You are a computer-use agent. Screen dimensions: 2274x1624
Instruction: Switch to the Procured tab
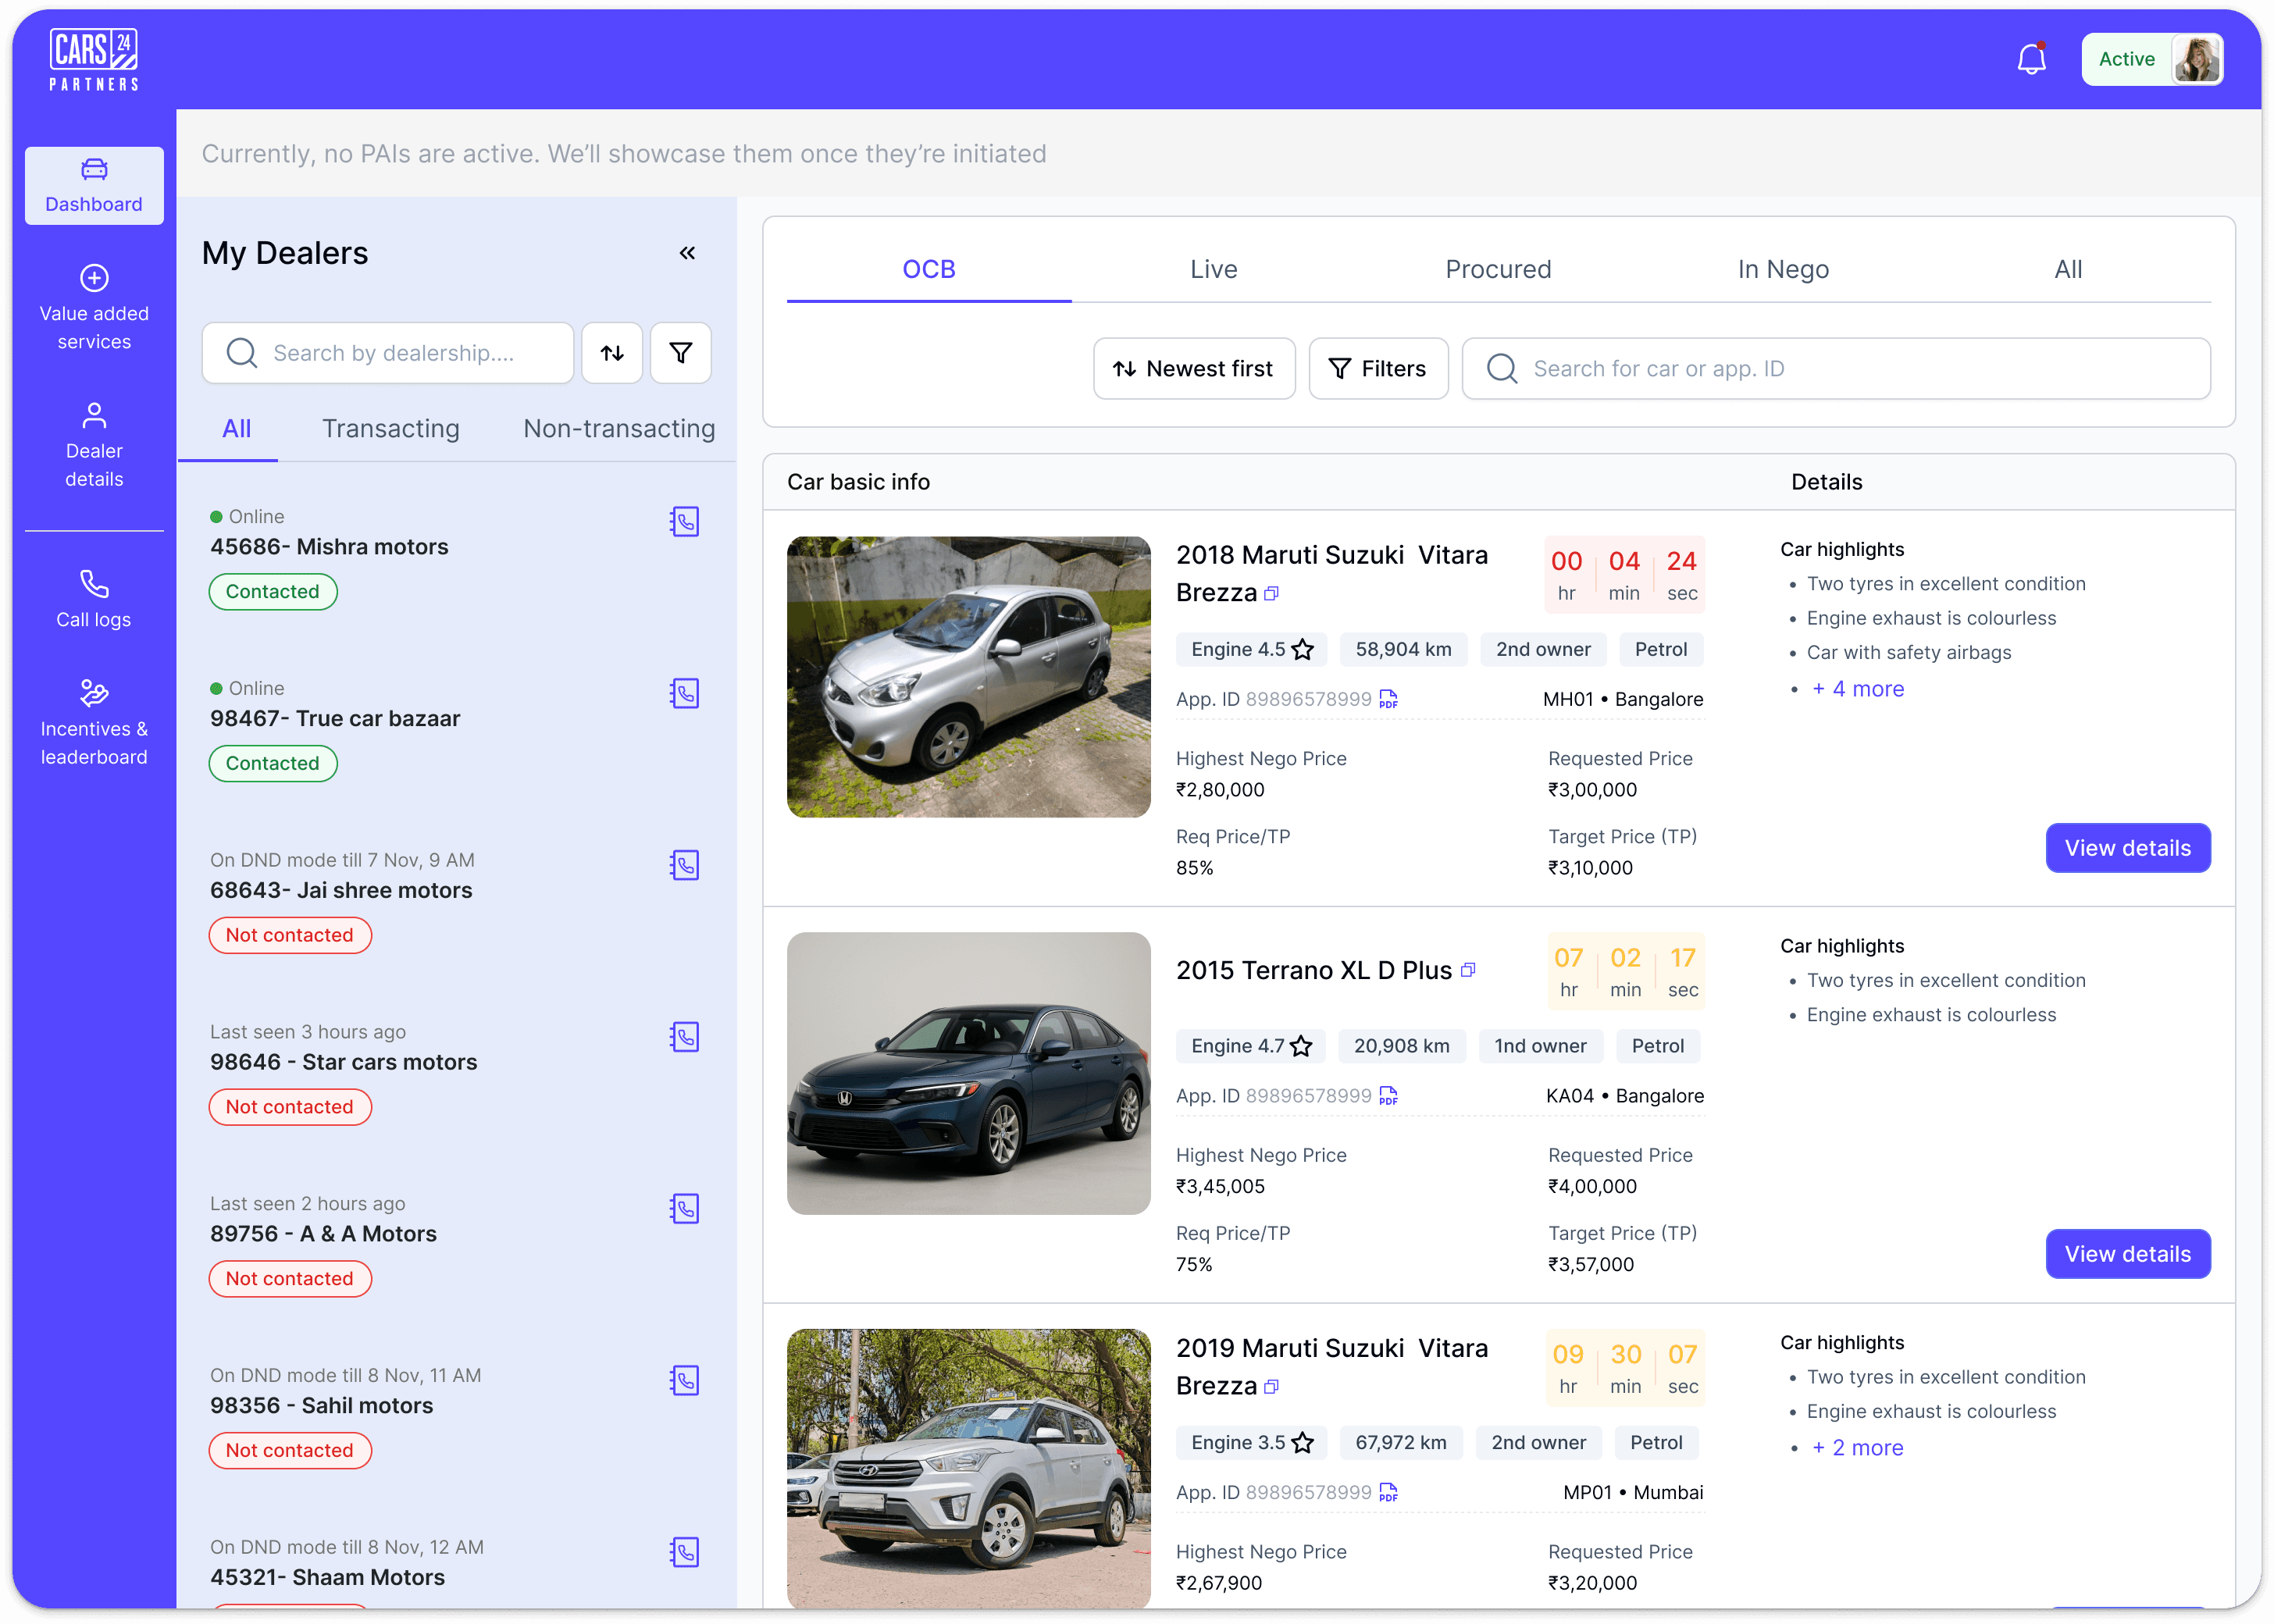click(1499, 269)
